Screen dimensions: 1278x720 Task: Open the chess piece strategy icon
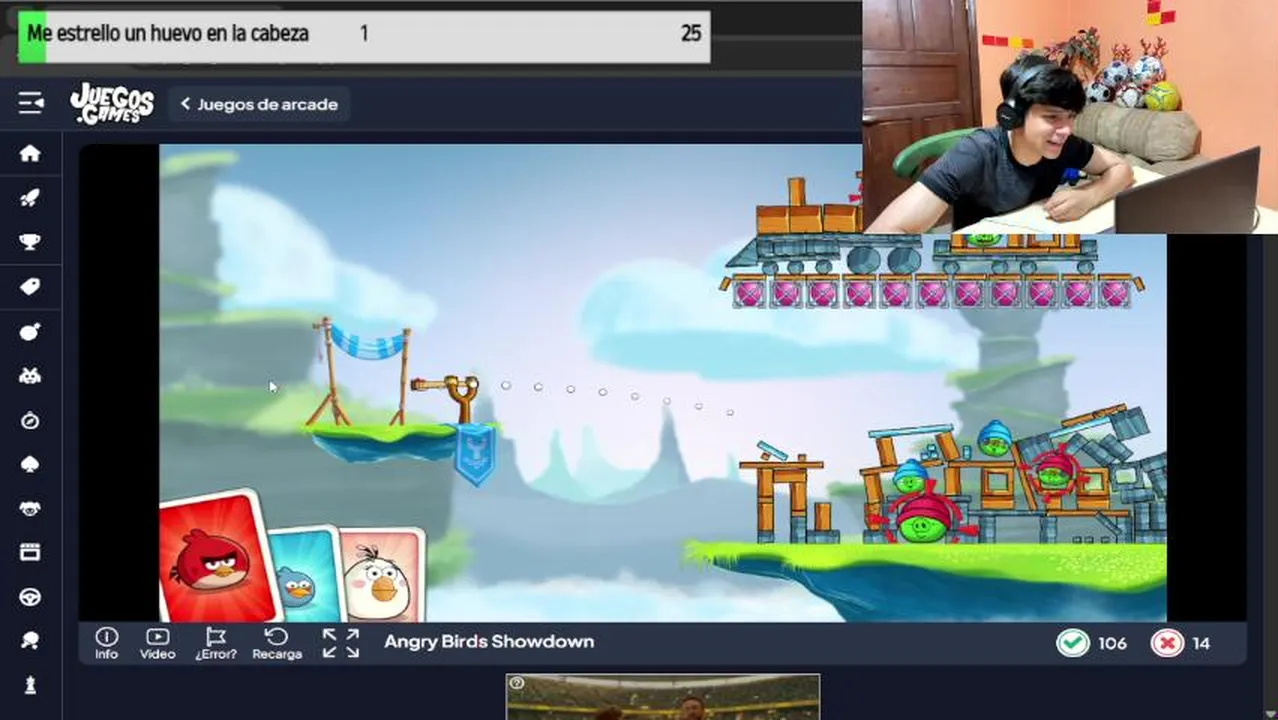click(30, 685)
